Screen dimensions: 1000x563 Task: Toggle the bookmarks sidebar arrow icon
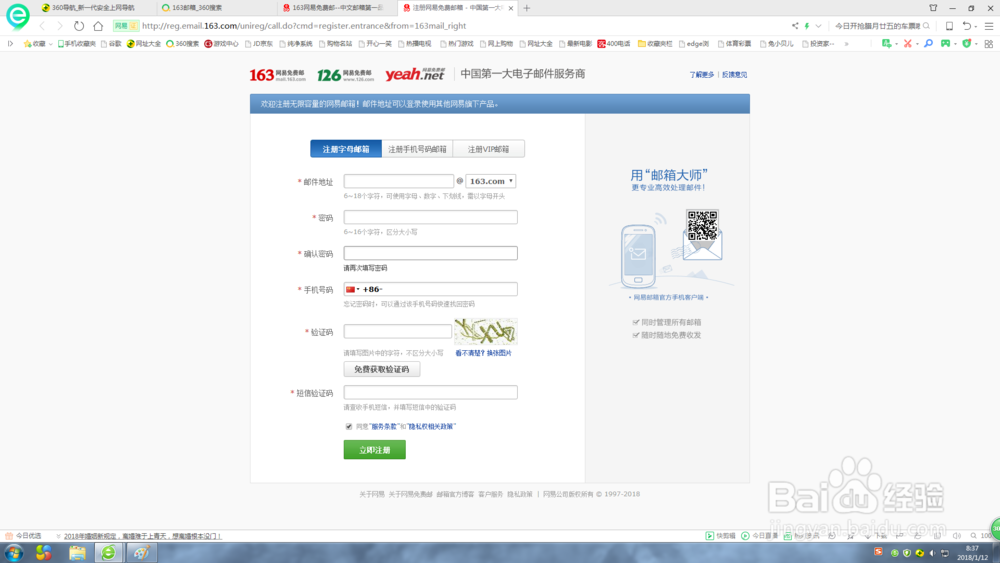(x=10, y=44)
